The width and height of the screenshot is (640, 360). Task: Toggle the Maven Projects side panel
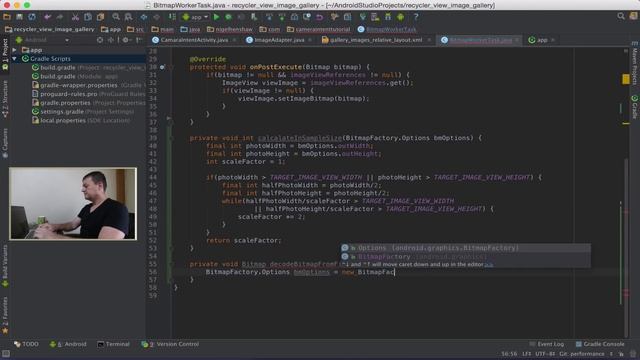pyautogui.click(x=635, y=63)
